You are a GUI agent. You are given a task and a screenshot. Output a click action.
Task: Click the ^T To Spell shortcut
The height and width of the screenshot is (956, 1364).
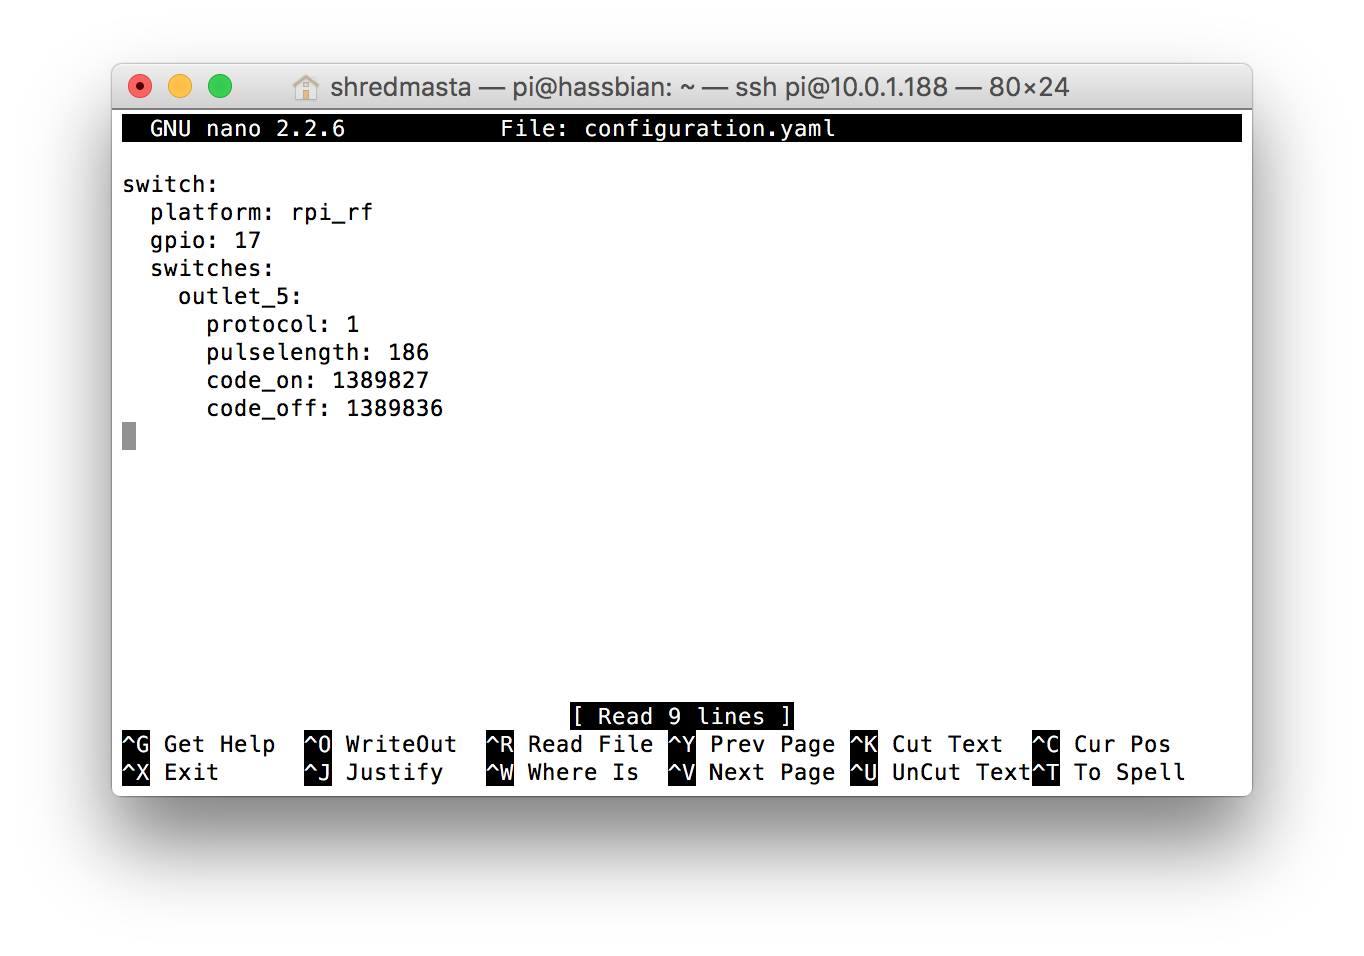1109,772
